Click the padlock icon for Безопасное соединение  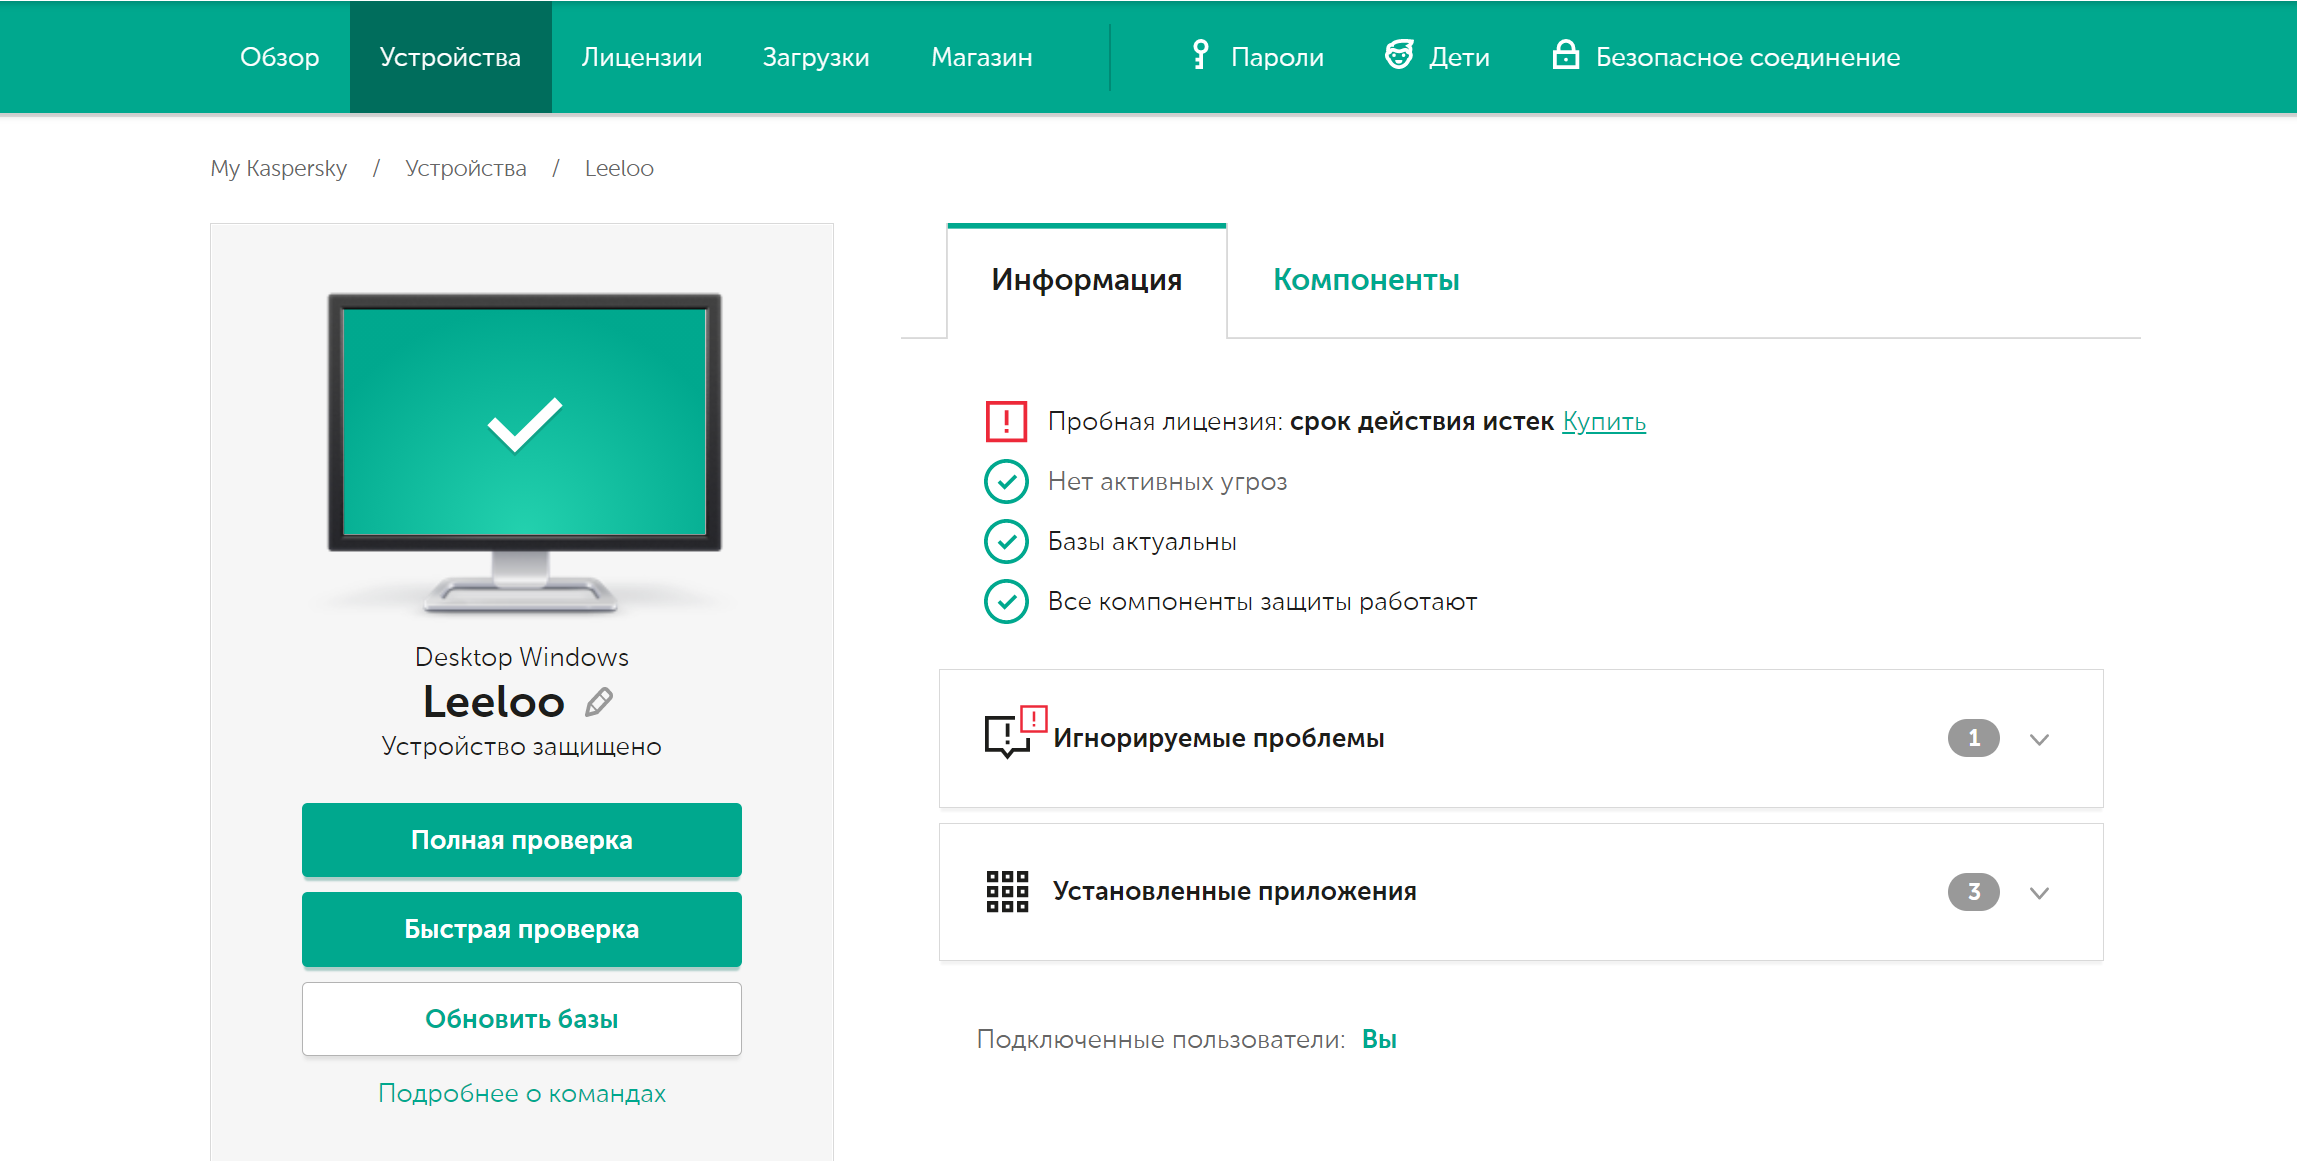click(x=1565, y=55)
